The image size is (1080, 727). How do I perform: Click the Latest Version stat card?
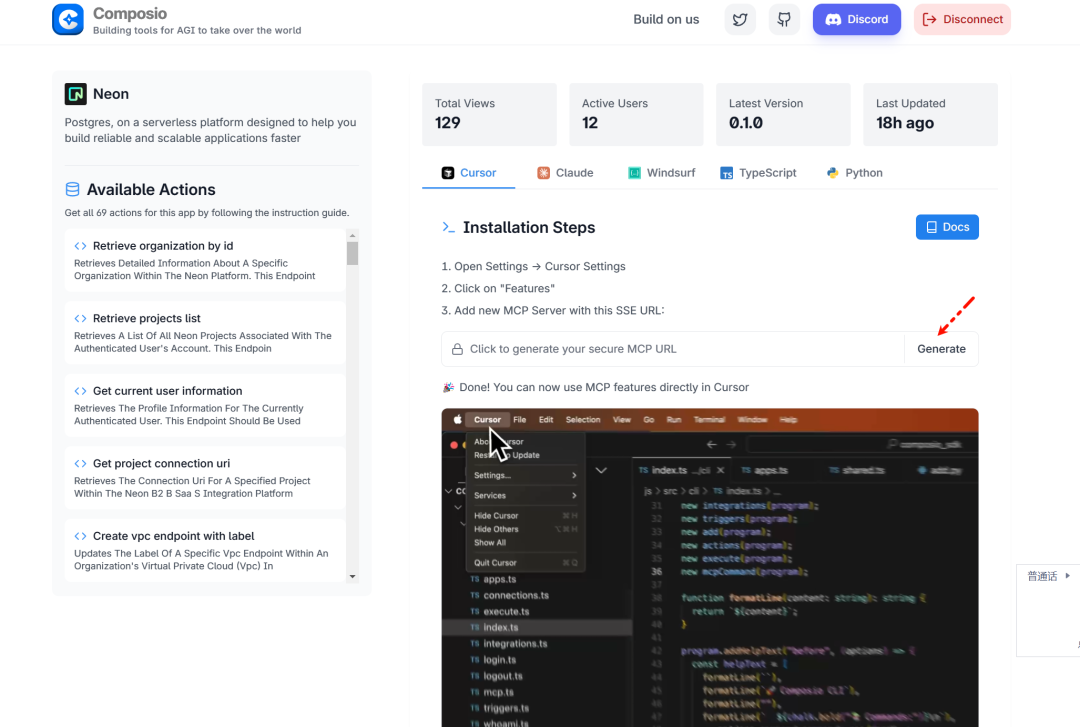(x=783, y=114)
